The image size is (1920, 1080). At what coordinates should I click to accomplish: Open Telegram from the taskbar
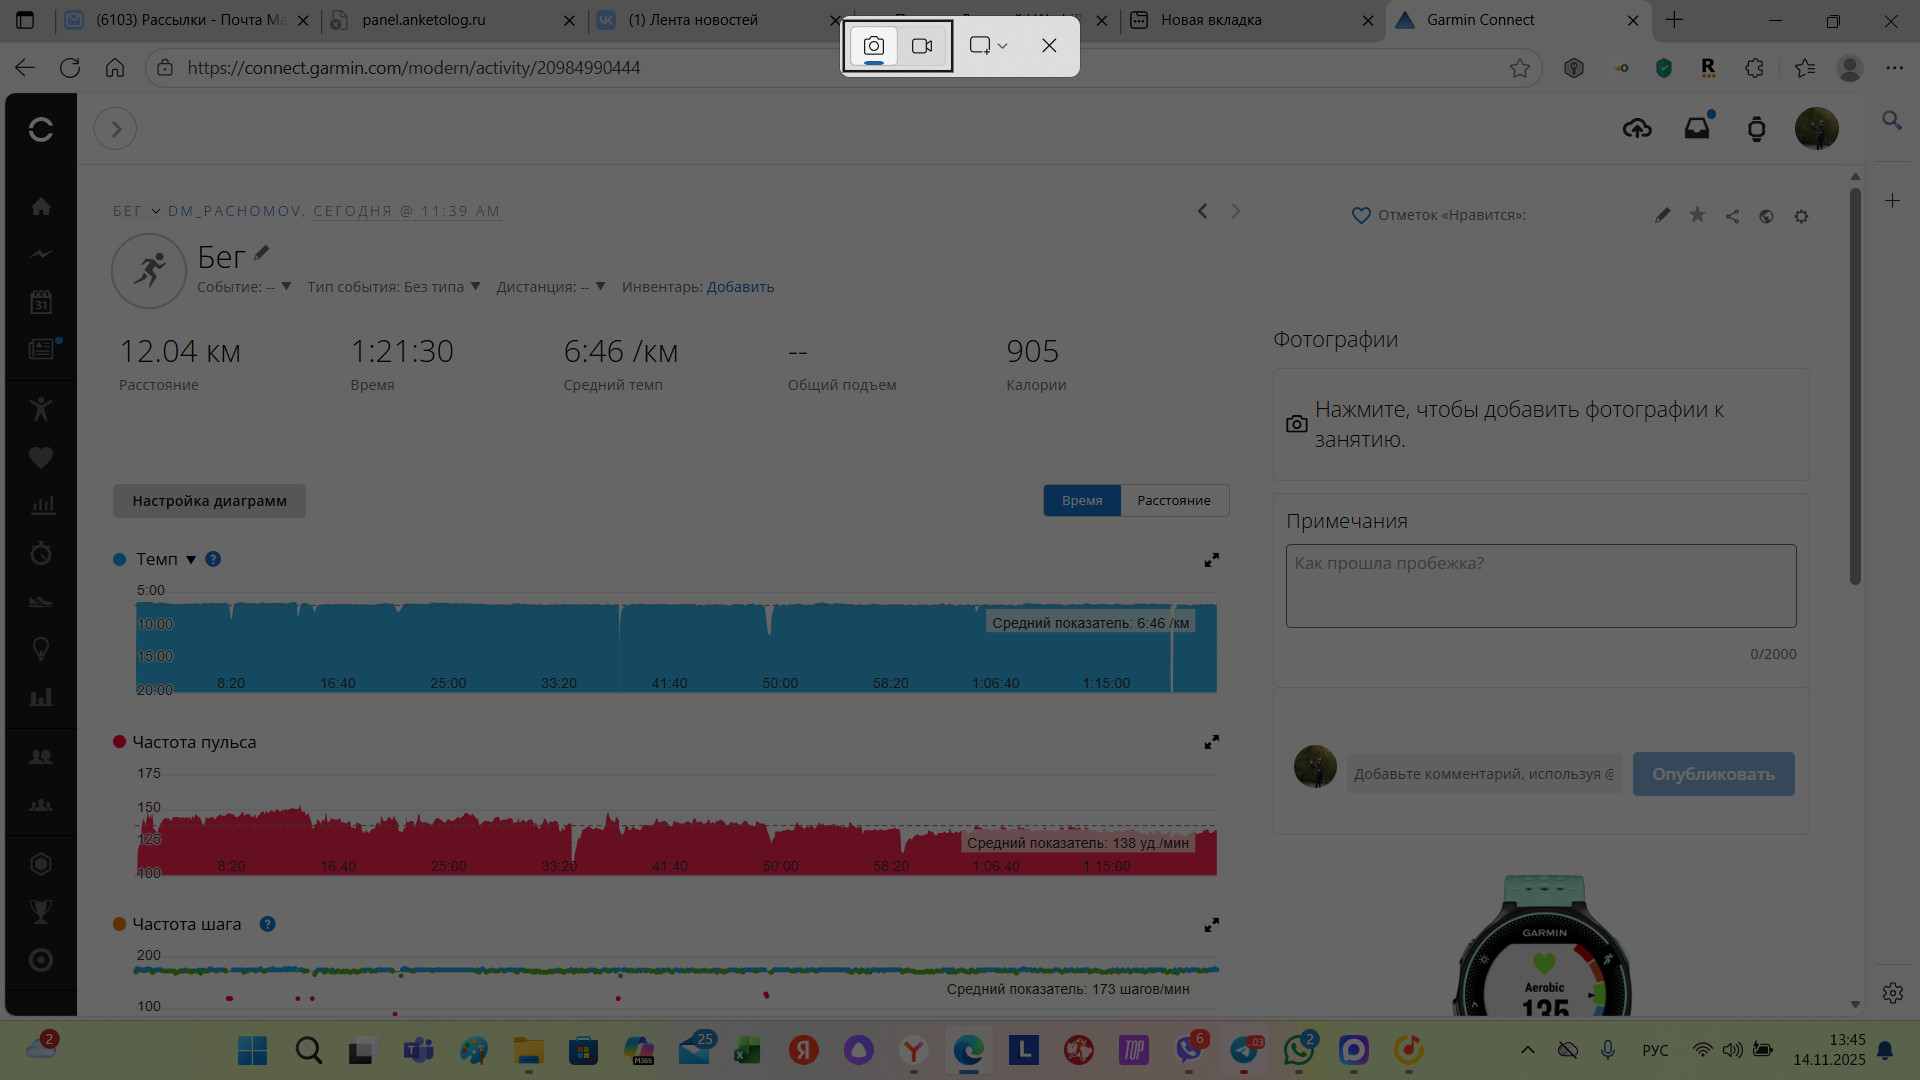tap(1244, 1050)
